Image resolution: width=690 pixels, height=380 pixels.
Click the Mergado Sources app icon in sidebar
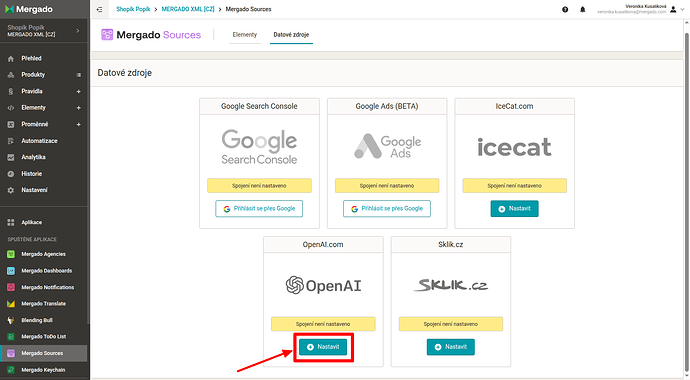pos(11,353)
